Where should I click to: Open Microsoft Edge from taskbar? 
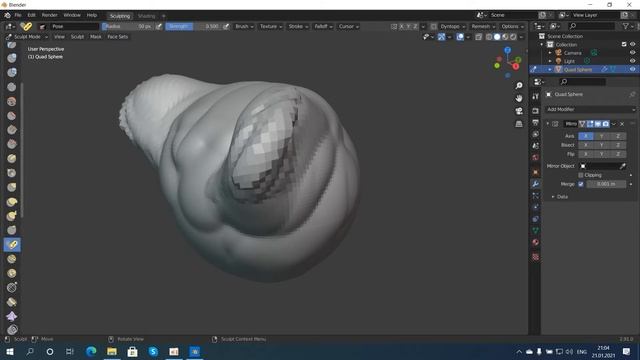point(91,351)
